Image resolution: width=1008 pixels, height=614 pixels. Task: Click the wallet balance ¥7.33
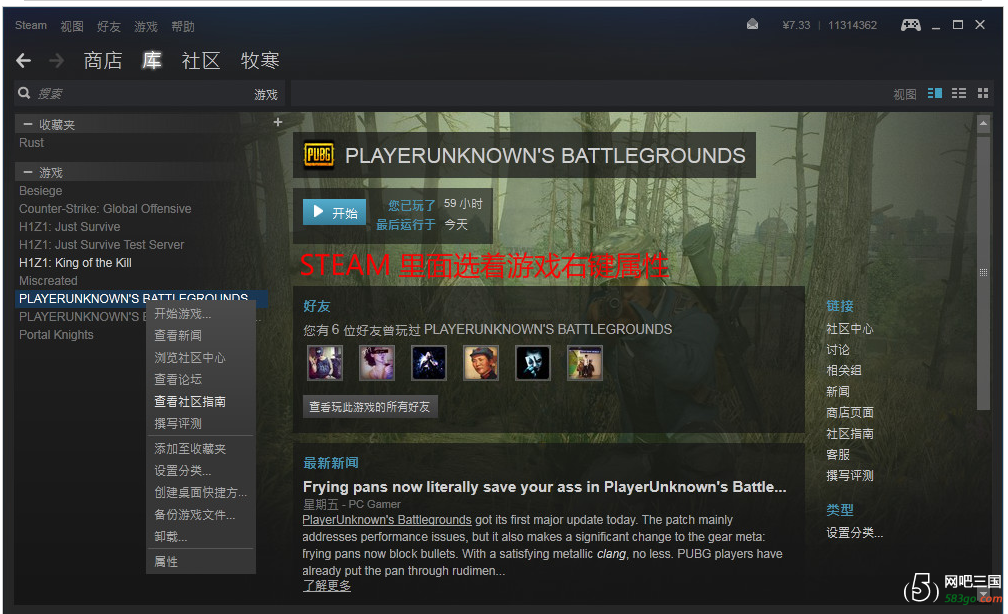click(x=796, y=25)
